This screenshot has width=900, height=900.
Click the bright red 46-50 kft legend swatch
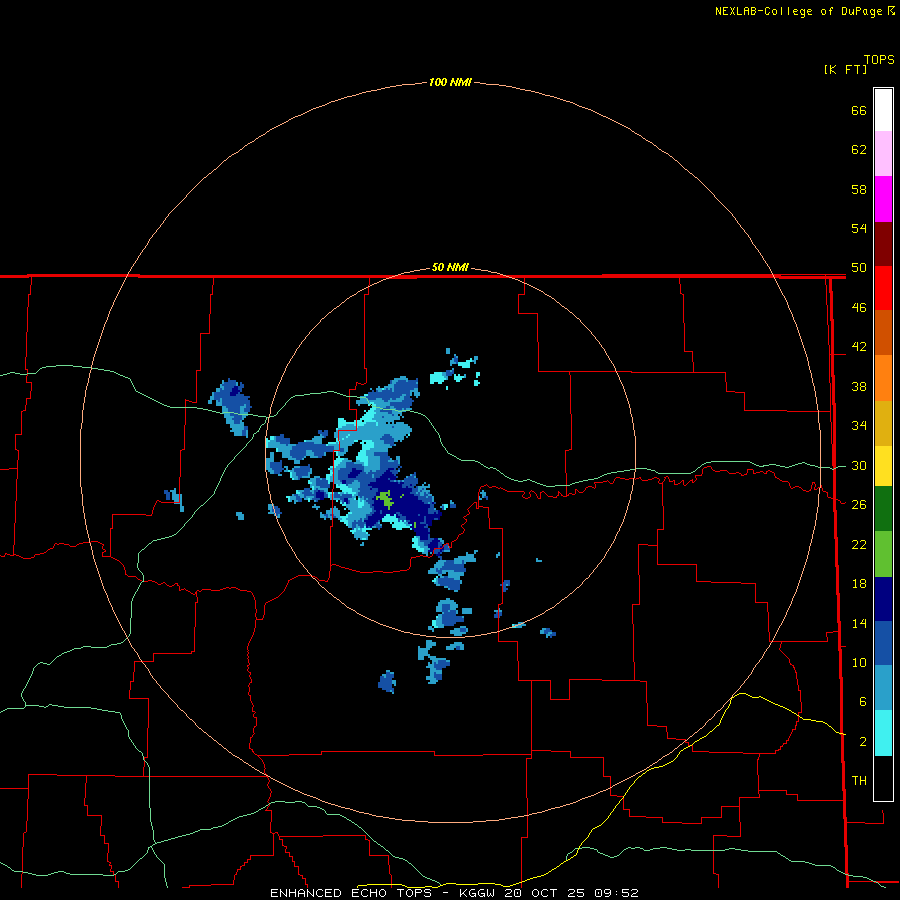click(883, 288)
